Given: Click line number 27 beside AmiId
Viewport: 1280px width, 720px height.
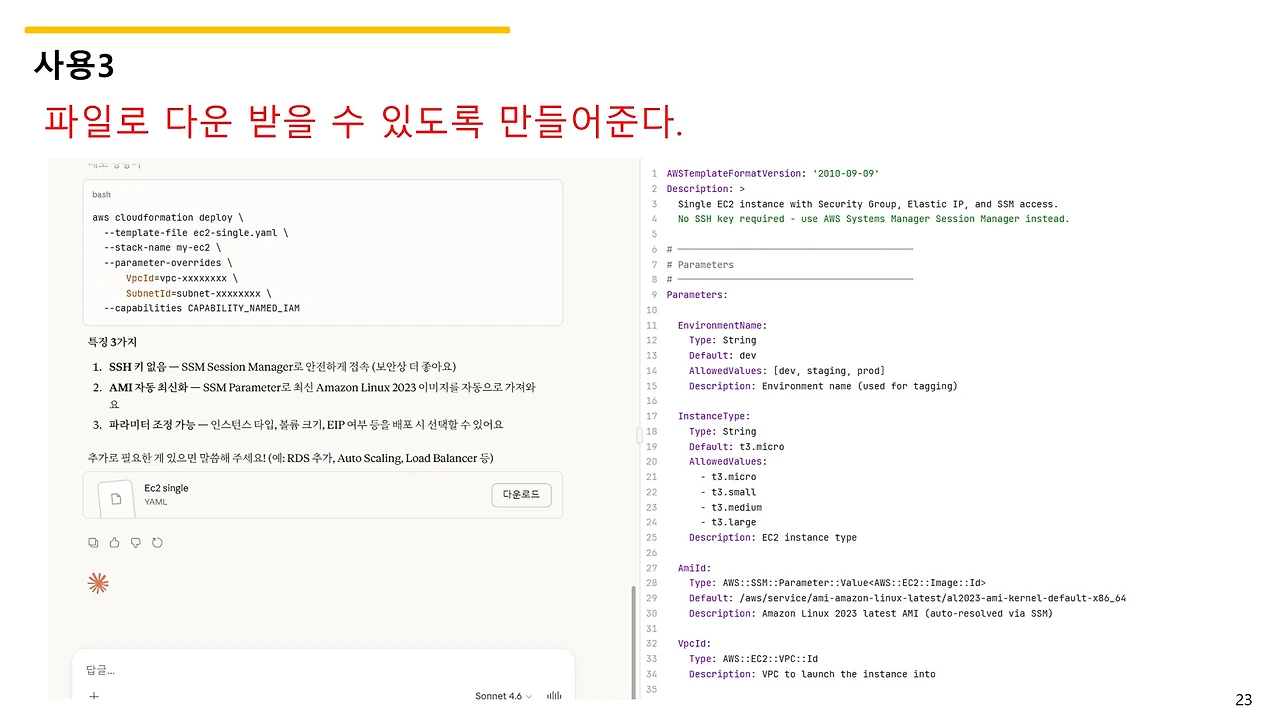Looking at the screenshot, I should coord(651,567).
